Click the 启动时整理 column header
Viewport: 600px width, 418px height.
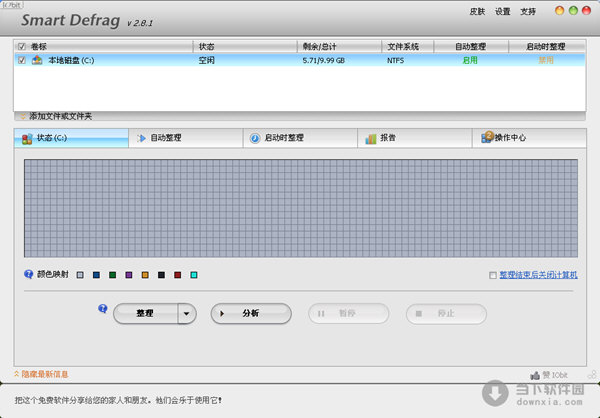point(547,47)
